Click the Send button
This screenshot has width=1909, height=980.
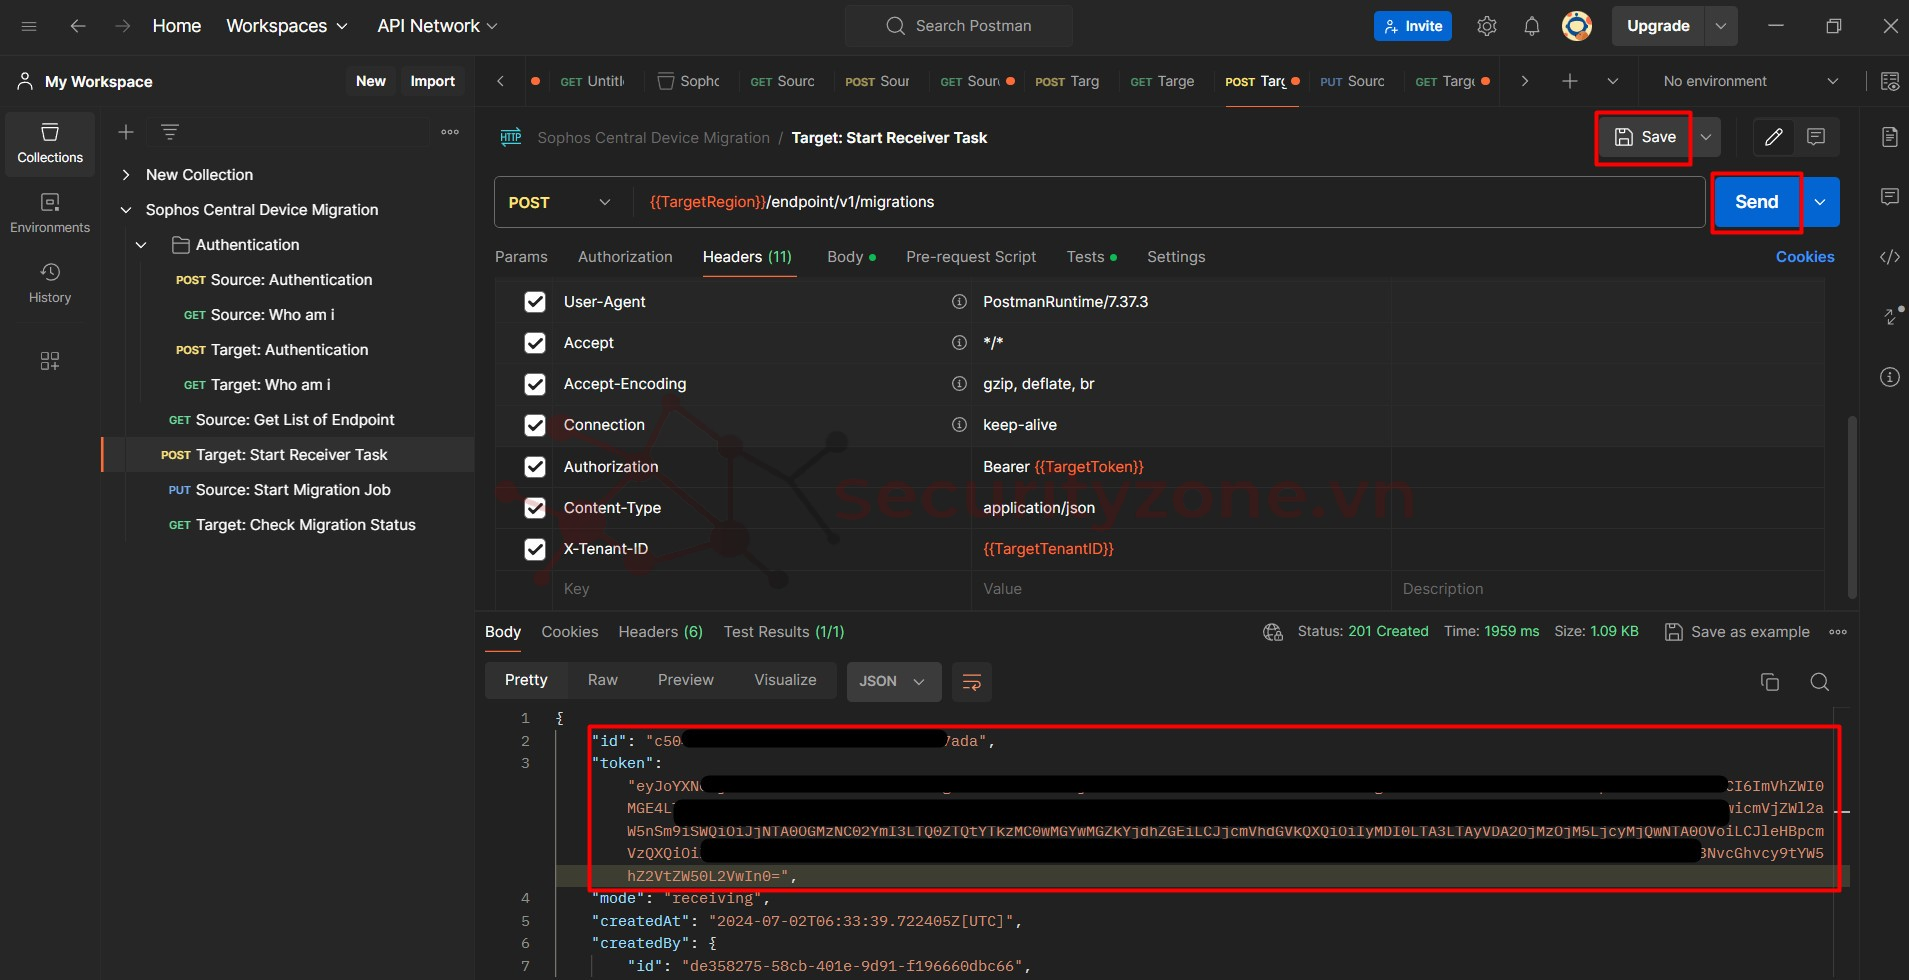(1757, 202)
